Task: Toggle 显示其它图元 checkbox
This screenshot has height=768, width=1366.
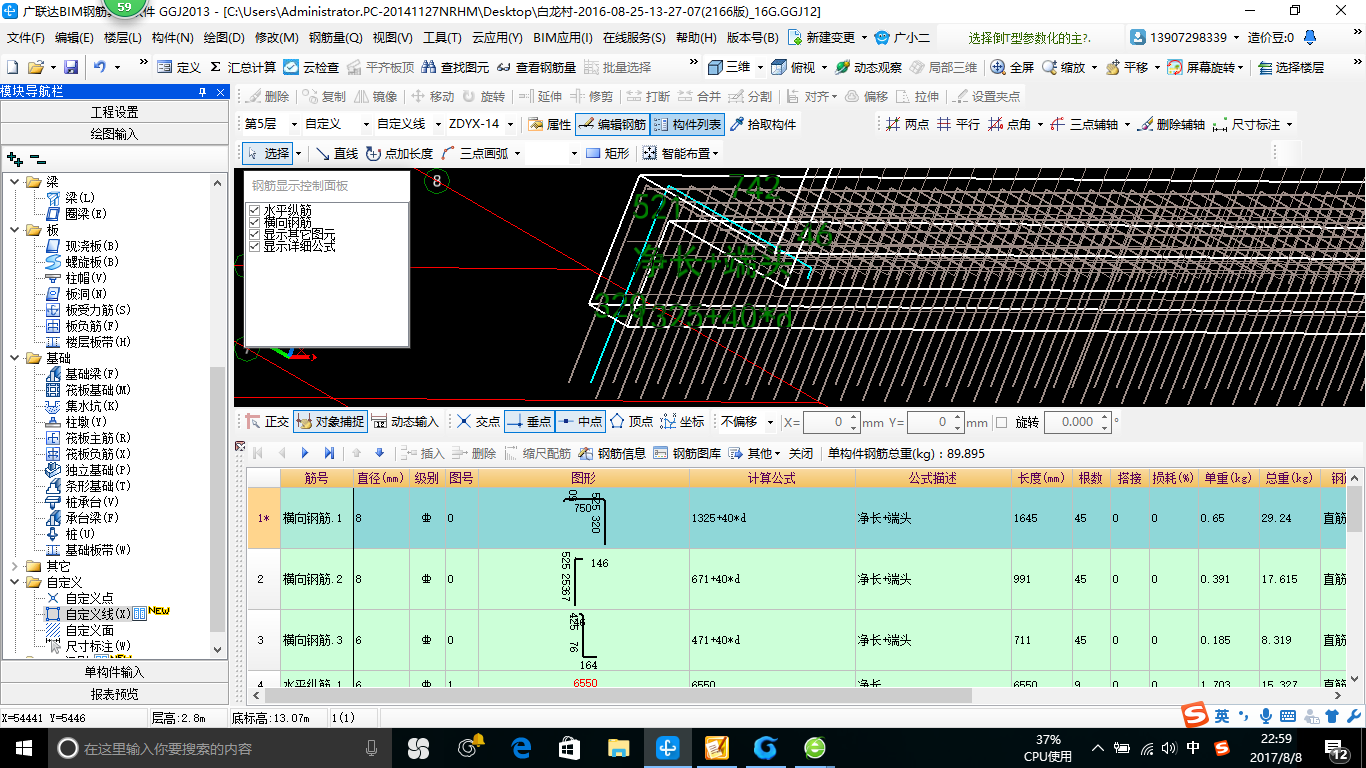Action: [x=254, y=234]
